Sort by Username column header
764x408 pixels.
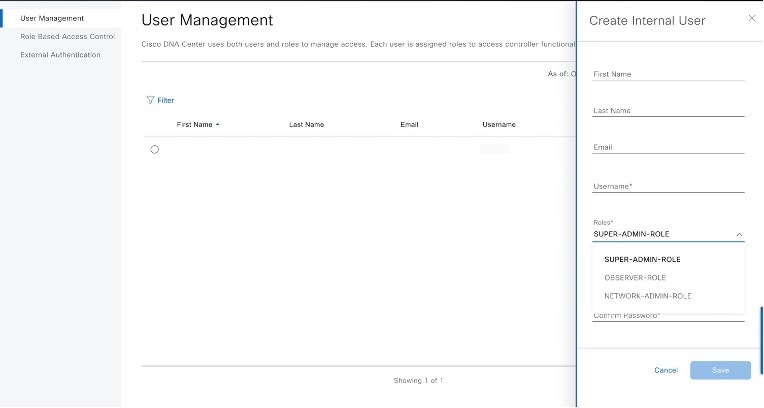click(499, 125)
